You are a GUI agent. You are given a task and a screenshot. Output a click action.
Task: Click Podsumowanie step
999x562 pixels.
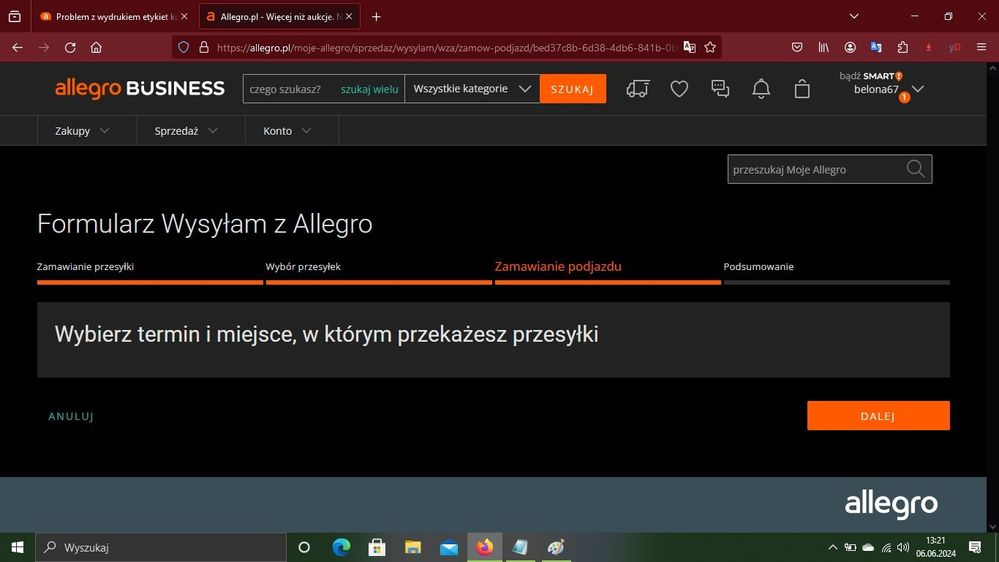point(759,266)
